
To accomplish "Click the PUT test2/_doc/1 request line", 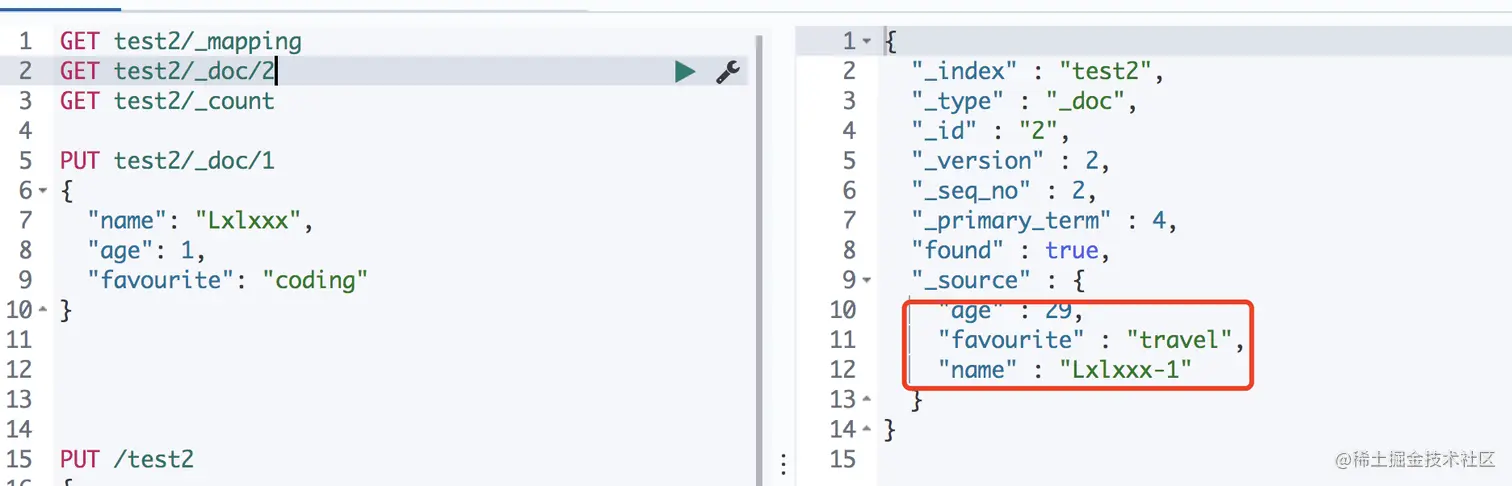I will 167,160.
